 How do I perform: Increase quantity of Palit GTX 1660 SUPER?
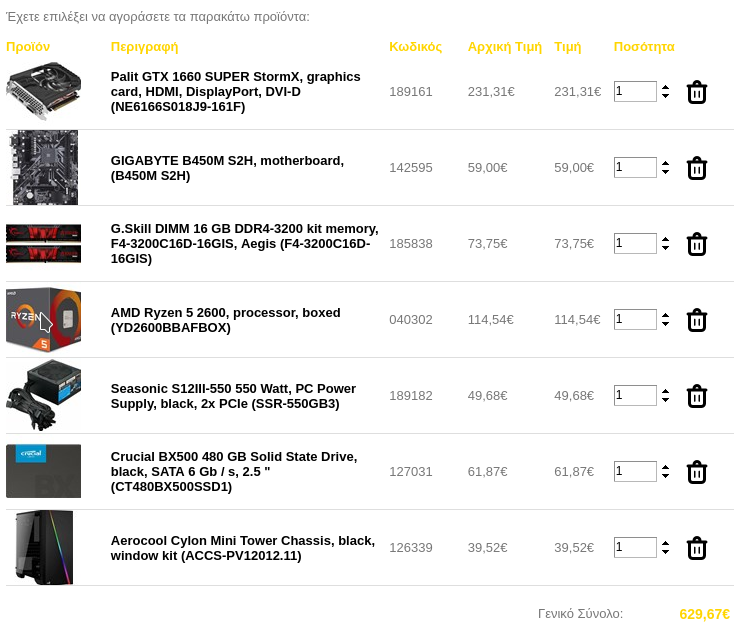pos(665,87)
